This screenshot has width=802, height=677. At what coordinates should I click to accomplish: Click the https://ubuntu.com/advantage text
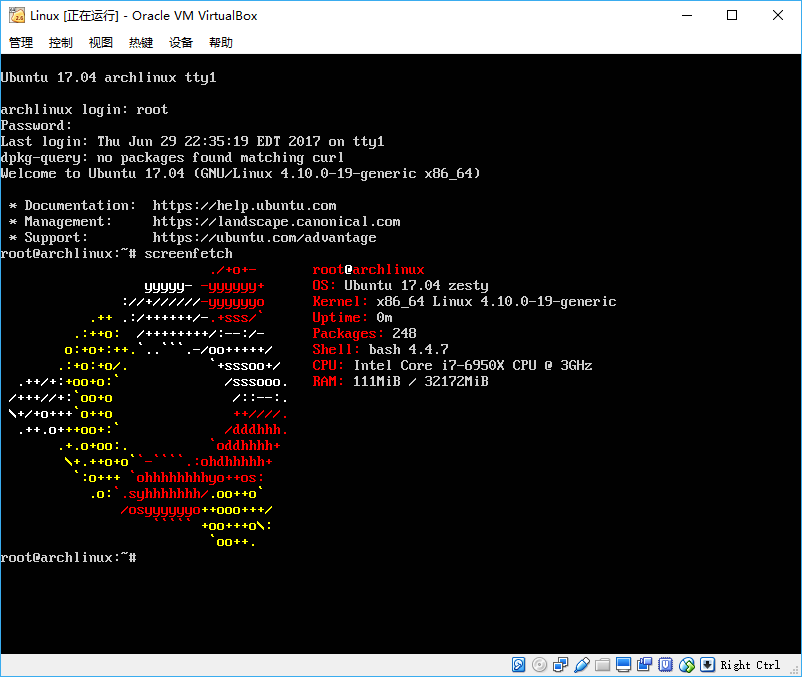click(x=264, y=238)
